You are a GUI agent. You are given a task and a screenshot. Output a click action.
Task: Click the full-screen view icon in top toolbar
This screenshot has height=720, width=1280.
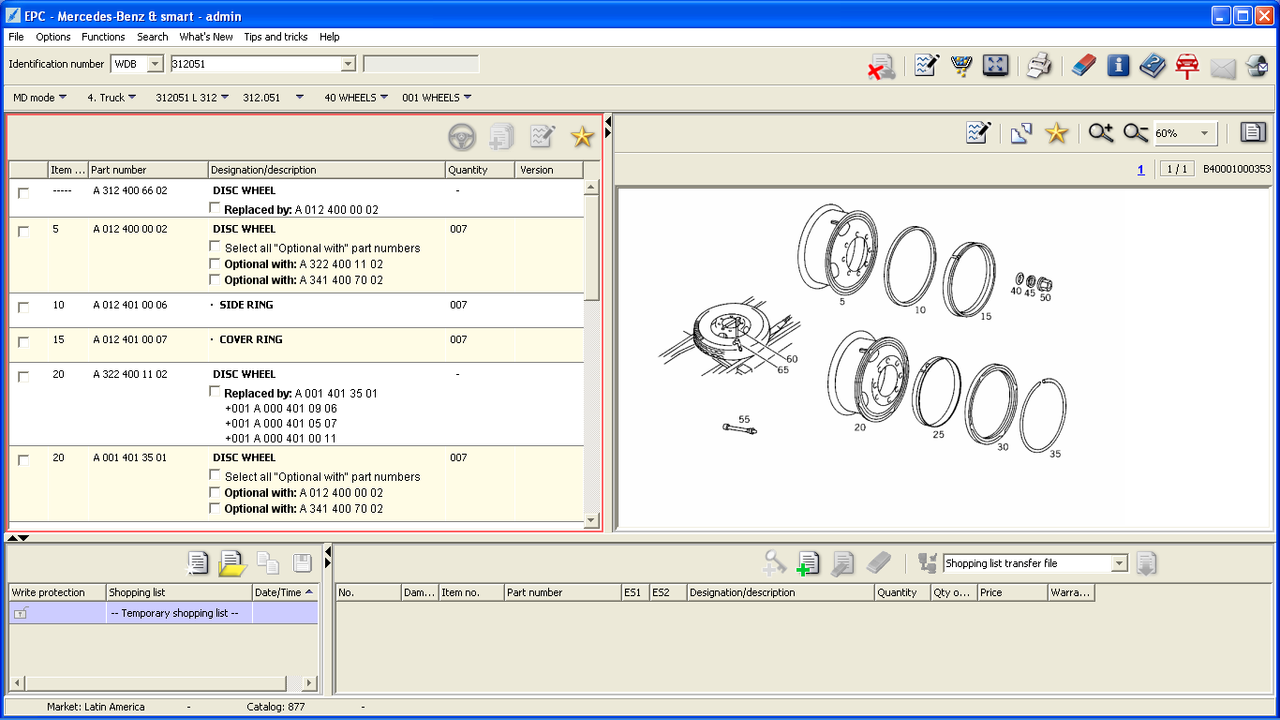(x=995, y=66)
